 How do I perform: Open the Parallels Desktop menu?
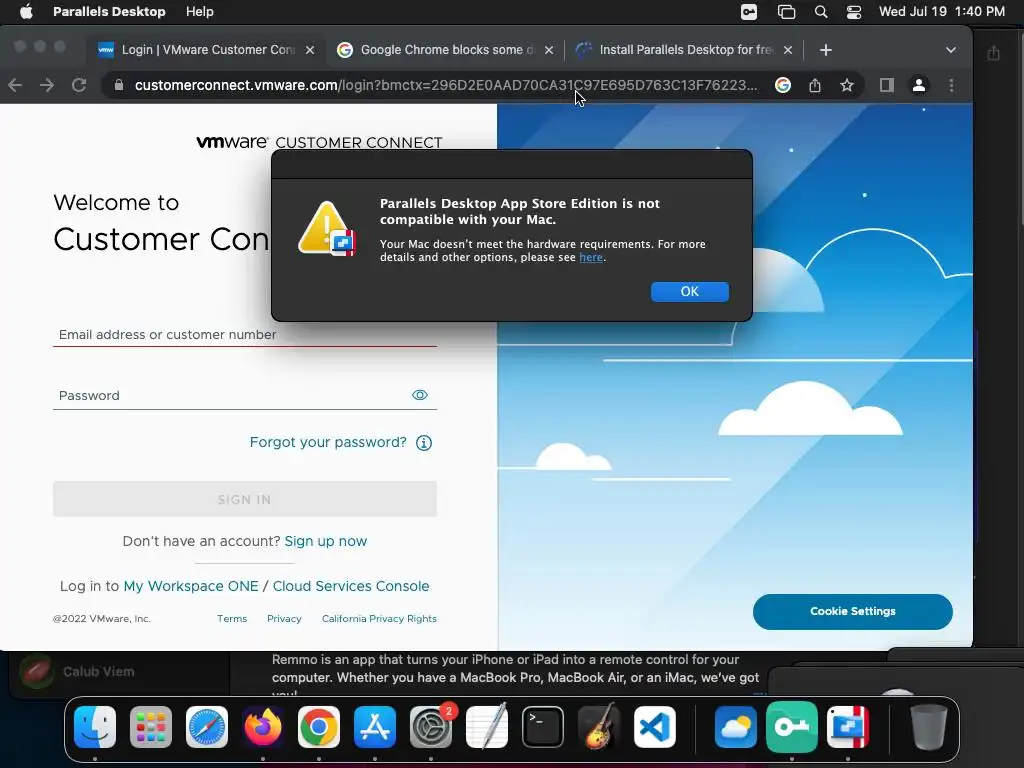(109, 12)
